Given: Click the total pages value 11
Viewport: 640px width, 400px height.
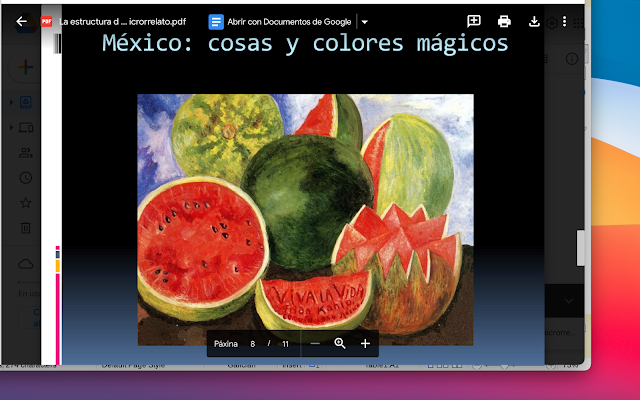Looking at the screenshot, I should (285, 344).
